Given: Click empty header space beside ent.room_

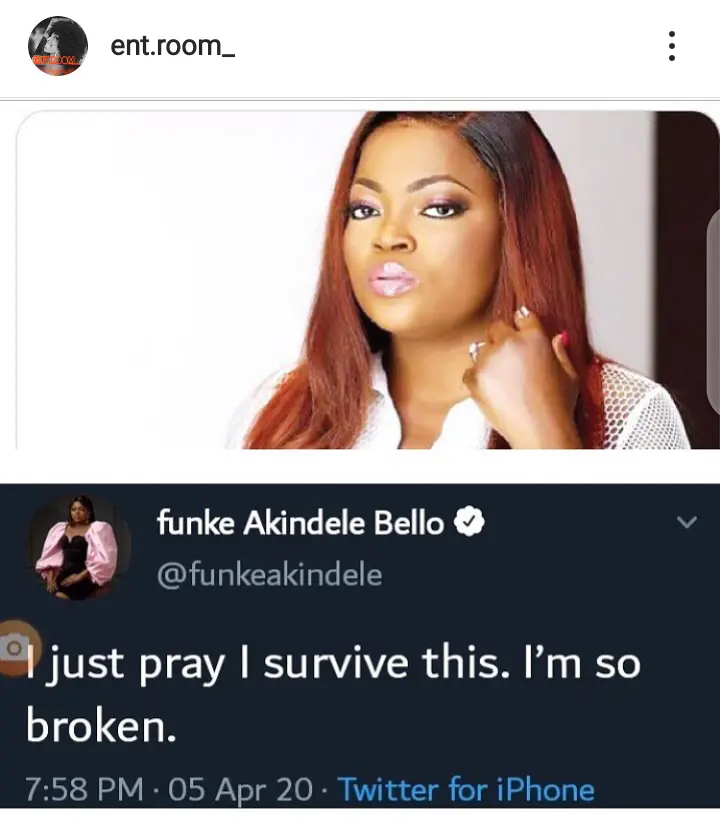Looking at the screenshot, I should [x=447, y=46].
